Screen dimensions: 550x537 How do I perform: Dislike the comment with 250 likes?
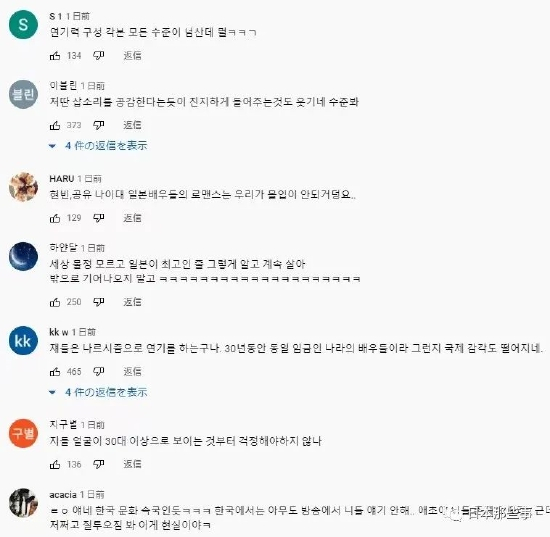coord(99,302)
